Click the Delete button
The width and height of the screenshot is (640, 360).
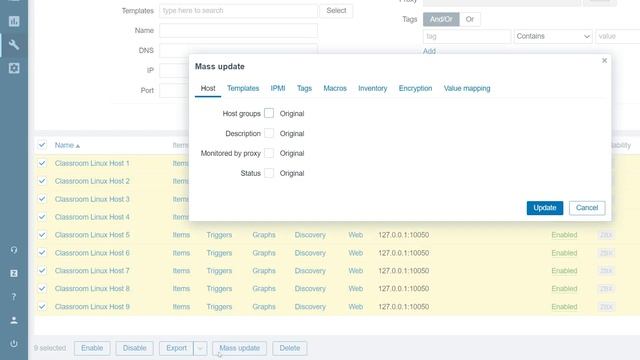point(290,348)
